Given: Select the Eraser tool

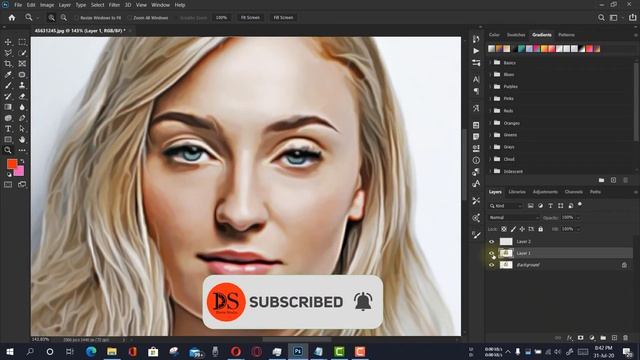Looking at the screenshot, I should 22,96.
